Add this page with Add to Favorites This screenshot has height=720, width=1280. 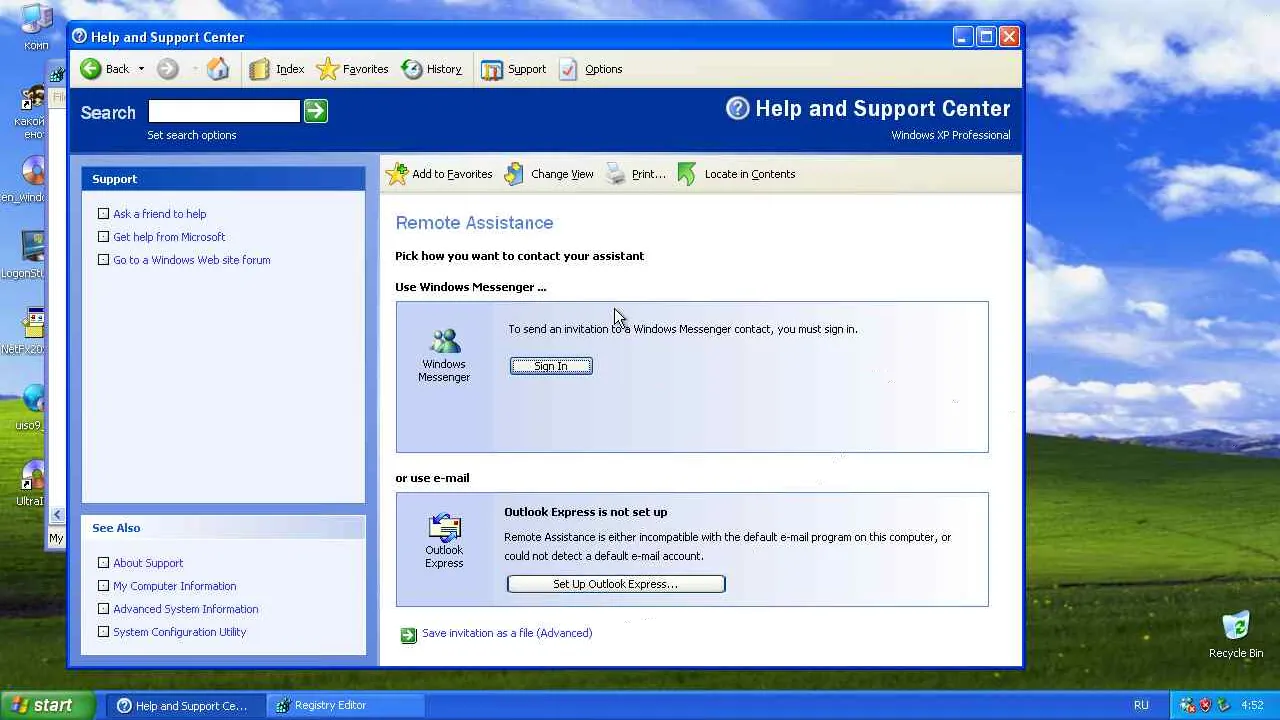[439, 174]
